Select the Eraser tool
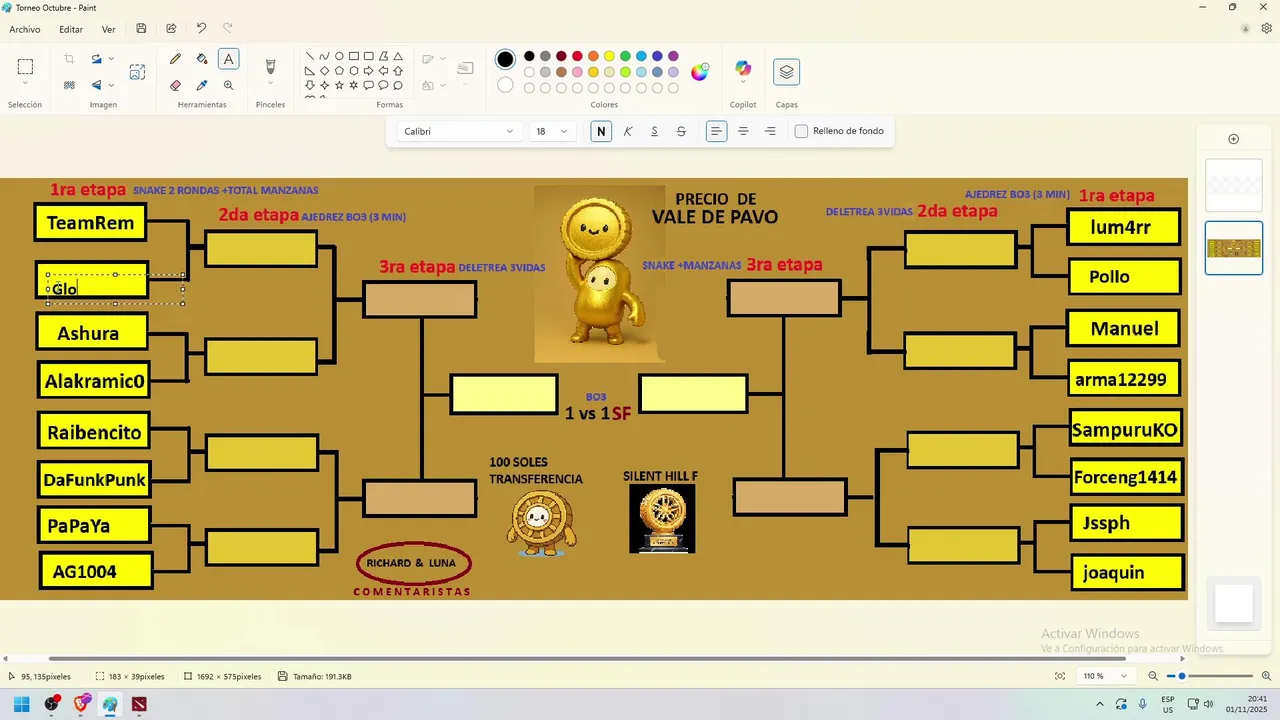This screenshot has height=720, width=1280. point(176,85)
